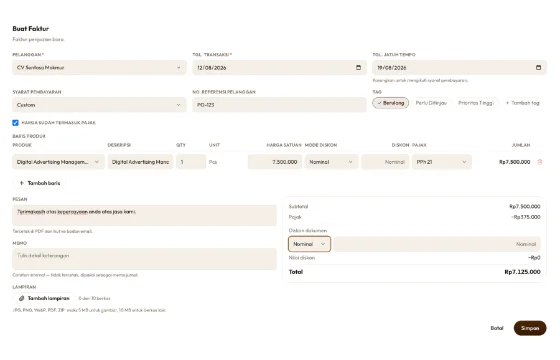This screenshot has height=360, width=560.
Task: Toggle the Perlu Ditinjau tag
Action: click(431, 103)
